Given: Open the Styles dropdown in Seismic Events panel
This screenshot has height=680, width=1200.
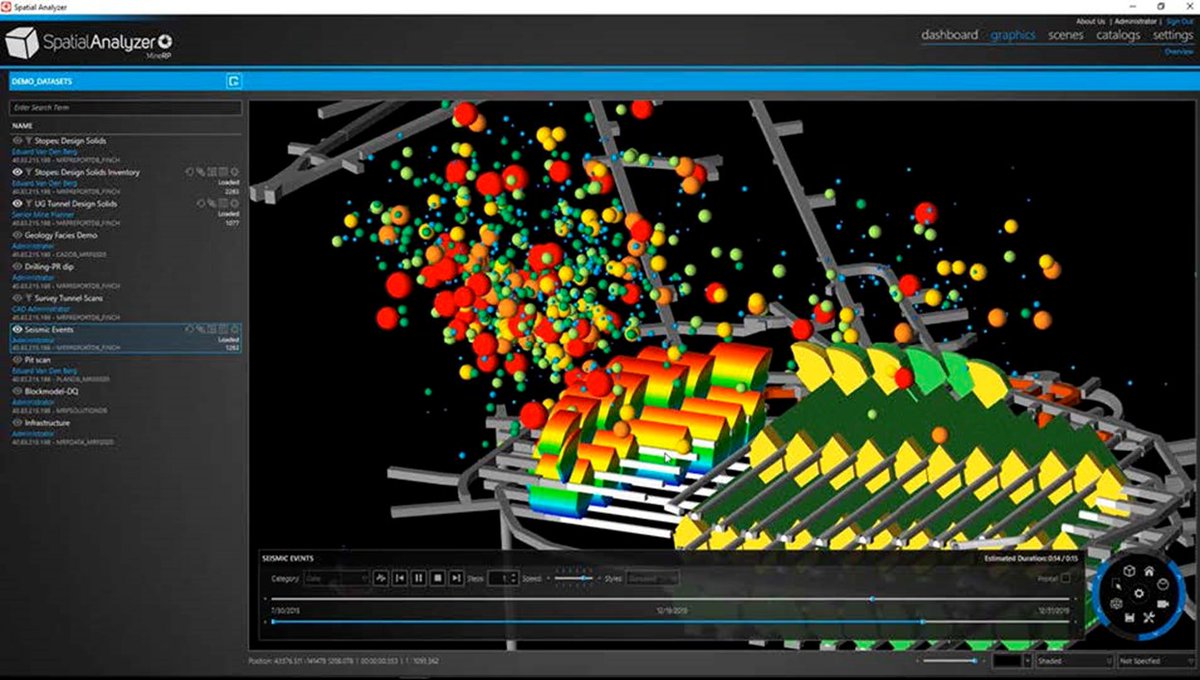Looking at the screenshot, I should [x=652, y=577].
